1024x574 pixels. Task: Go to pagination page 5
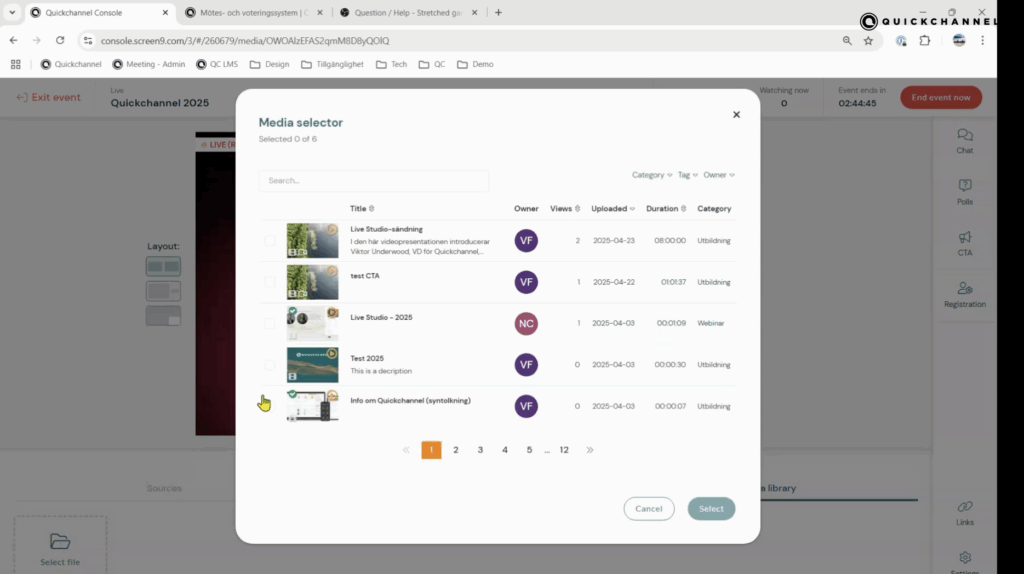pos(529,450)
